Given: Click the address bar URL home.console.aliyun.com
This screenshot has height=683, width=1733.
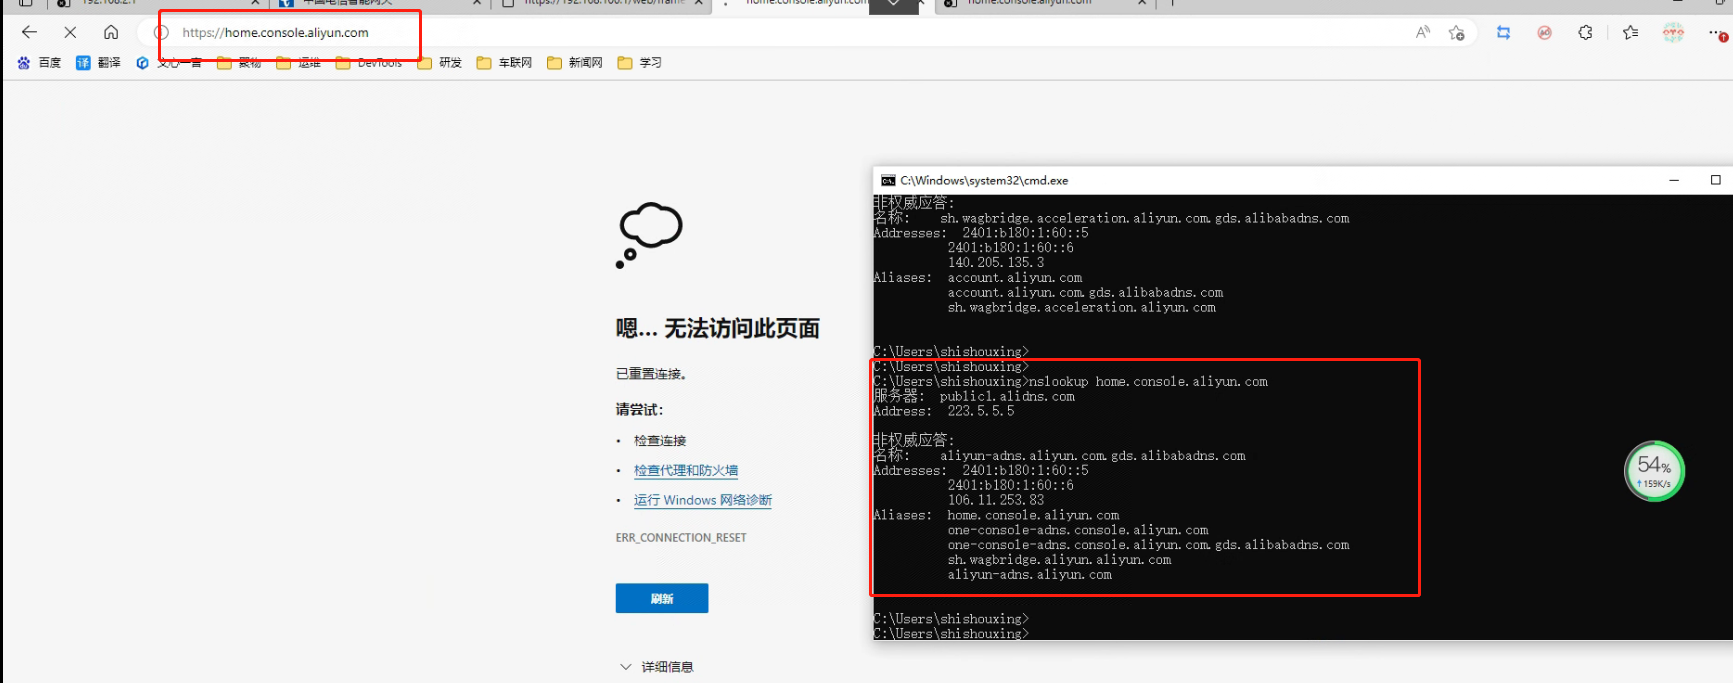Looking at the screenshot, I should pos(275,32).
